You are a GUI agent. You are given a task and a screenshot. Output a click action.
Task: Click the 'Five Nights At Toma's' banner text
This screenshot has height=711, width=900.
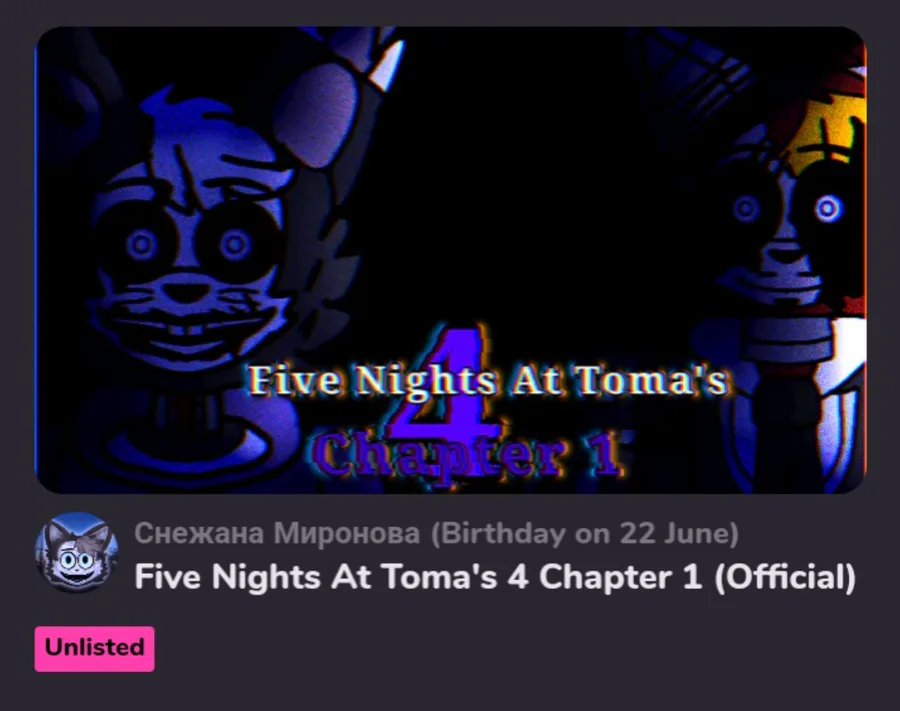(x=488, y=380)
